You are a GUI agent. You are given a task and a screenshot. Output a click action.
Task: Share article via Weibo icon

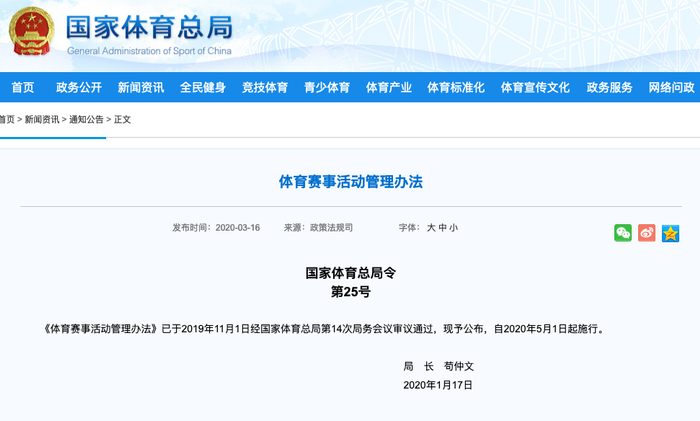click(x=646, y=233)
